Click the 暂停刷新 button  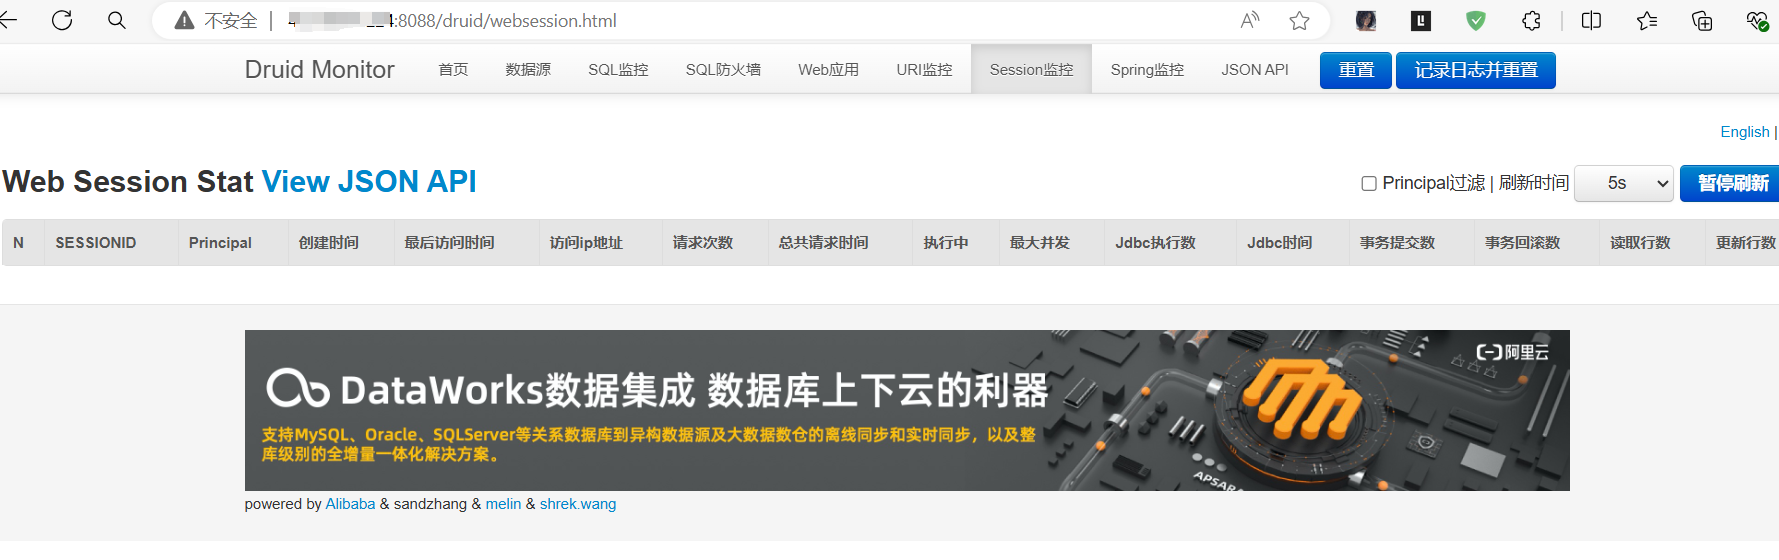click(1730, 183)
